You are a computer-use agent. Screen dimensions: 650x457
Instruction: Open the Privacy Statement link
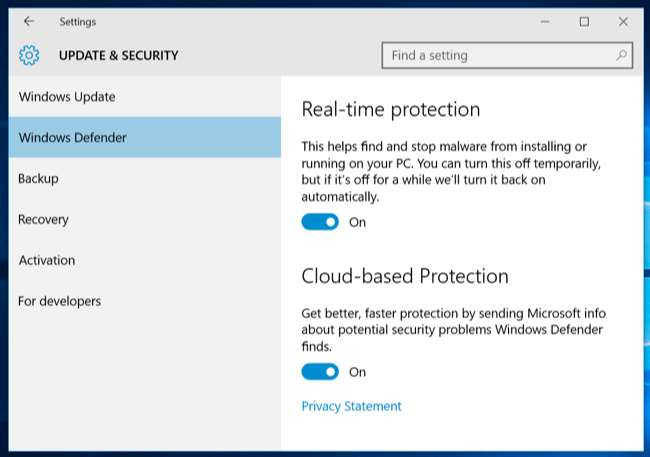[x=351, y=406]
